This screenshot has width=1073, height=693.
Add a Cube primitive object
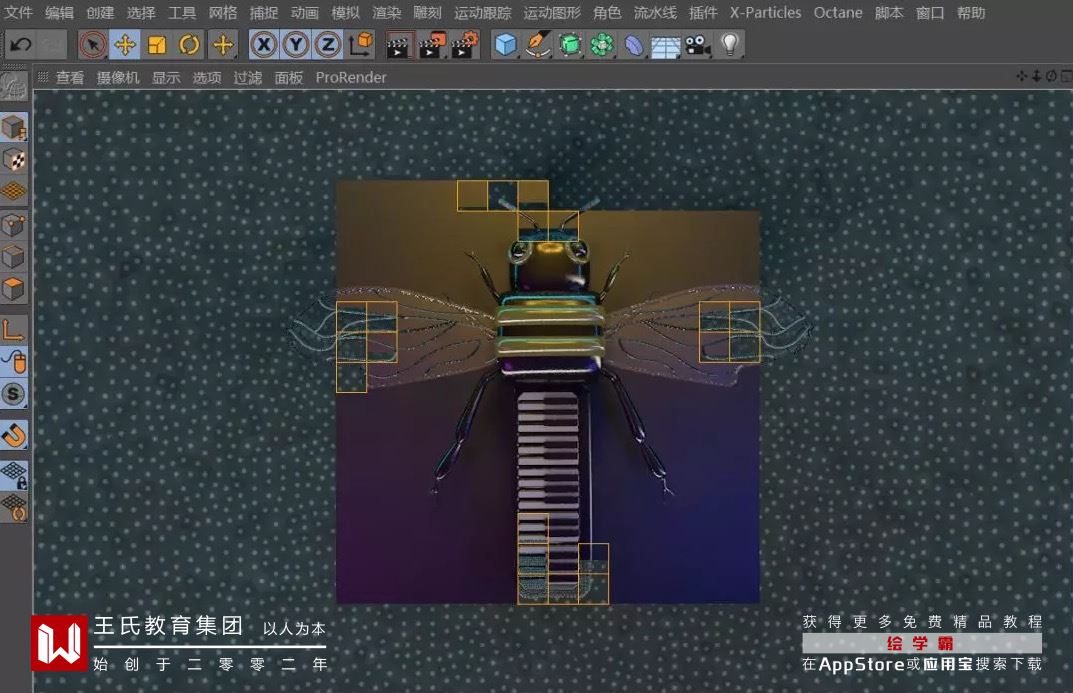coord(506,45)
